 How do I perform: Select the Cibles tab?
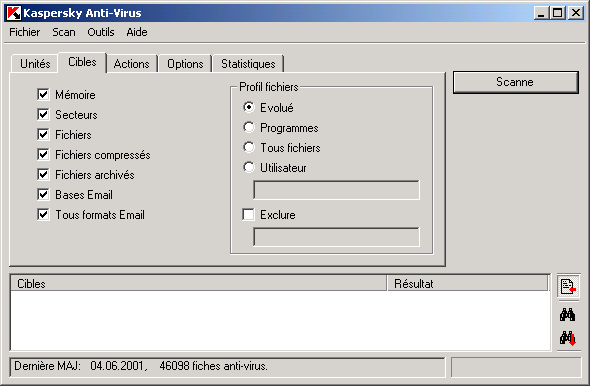tap(82, 62)
